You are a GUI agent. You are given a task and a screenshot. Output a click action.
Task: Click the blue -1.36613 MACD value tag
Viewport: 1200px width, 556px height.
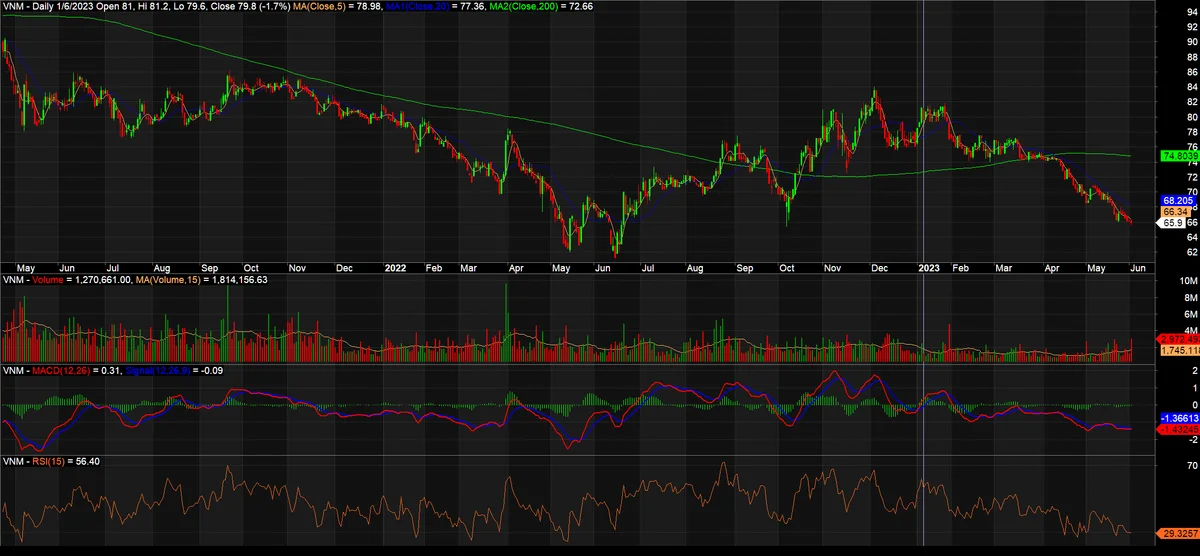(1178, 416)
